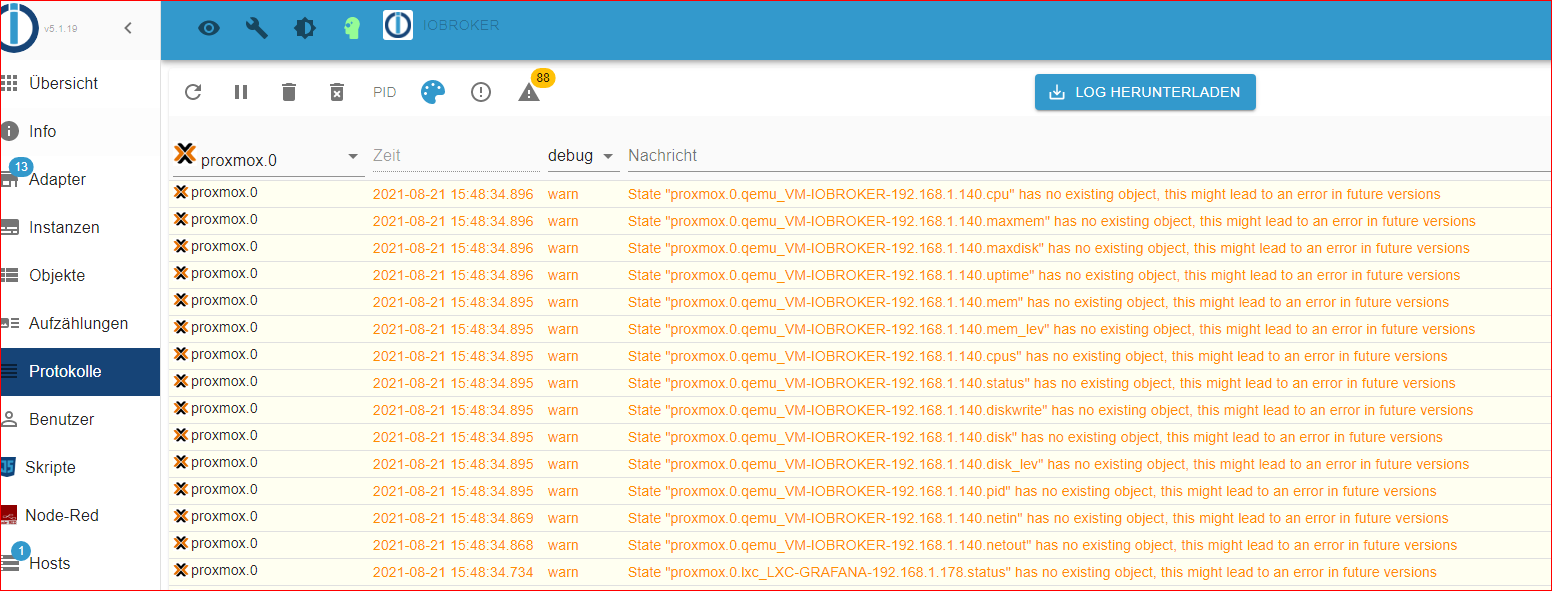Delete the log file using the trash-with-X icon
Viewport: 1552px width, 591px height.
[337, 92]
